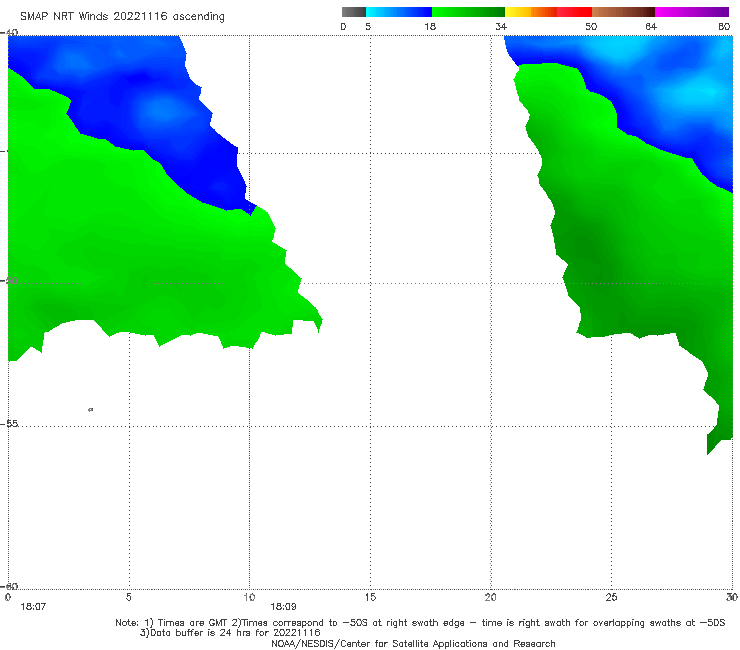Click the color bar label '34'

pos(501,27)
